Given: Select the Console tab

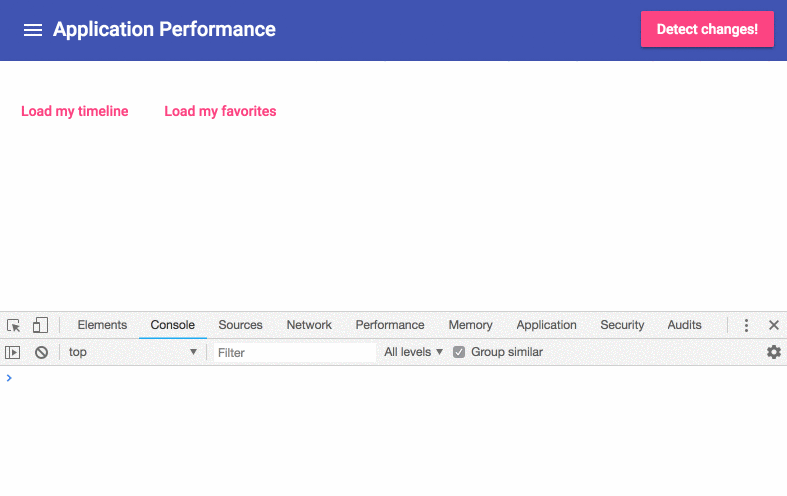Looking at the screenshot, I should [173, 325].
